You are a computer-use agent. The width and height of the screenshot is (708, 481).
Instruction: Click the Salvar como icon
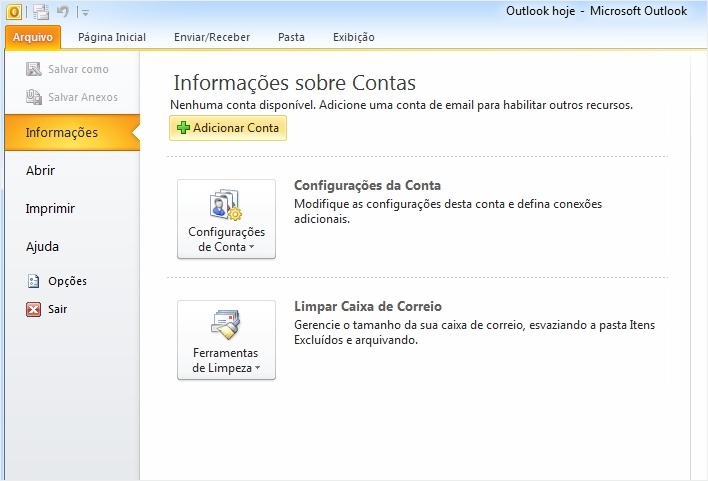pos(33,70)
